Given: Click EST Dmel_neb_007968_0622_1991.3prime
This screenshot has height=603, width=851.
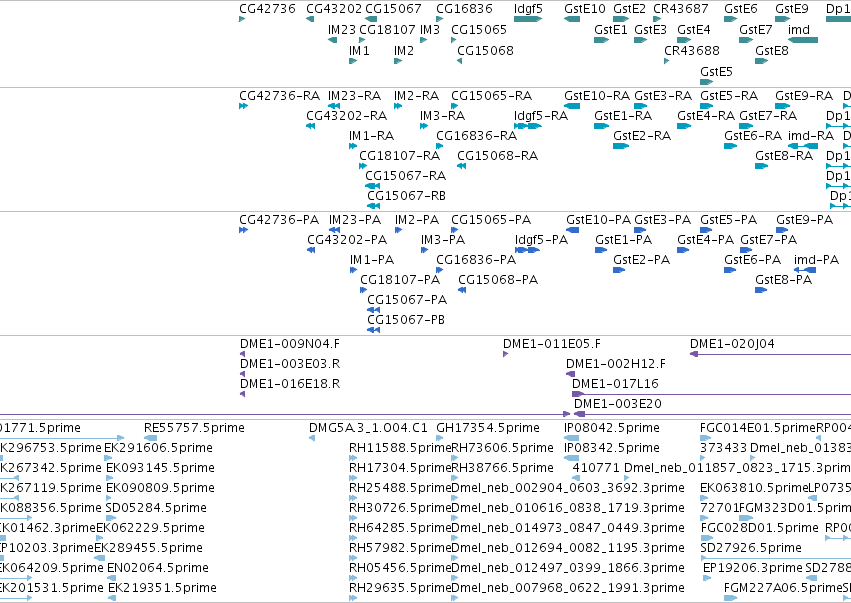Looking at the screenshot, I should coord(568,588).
